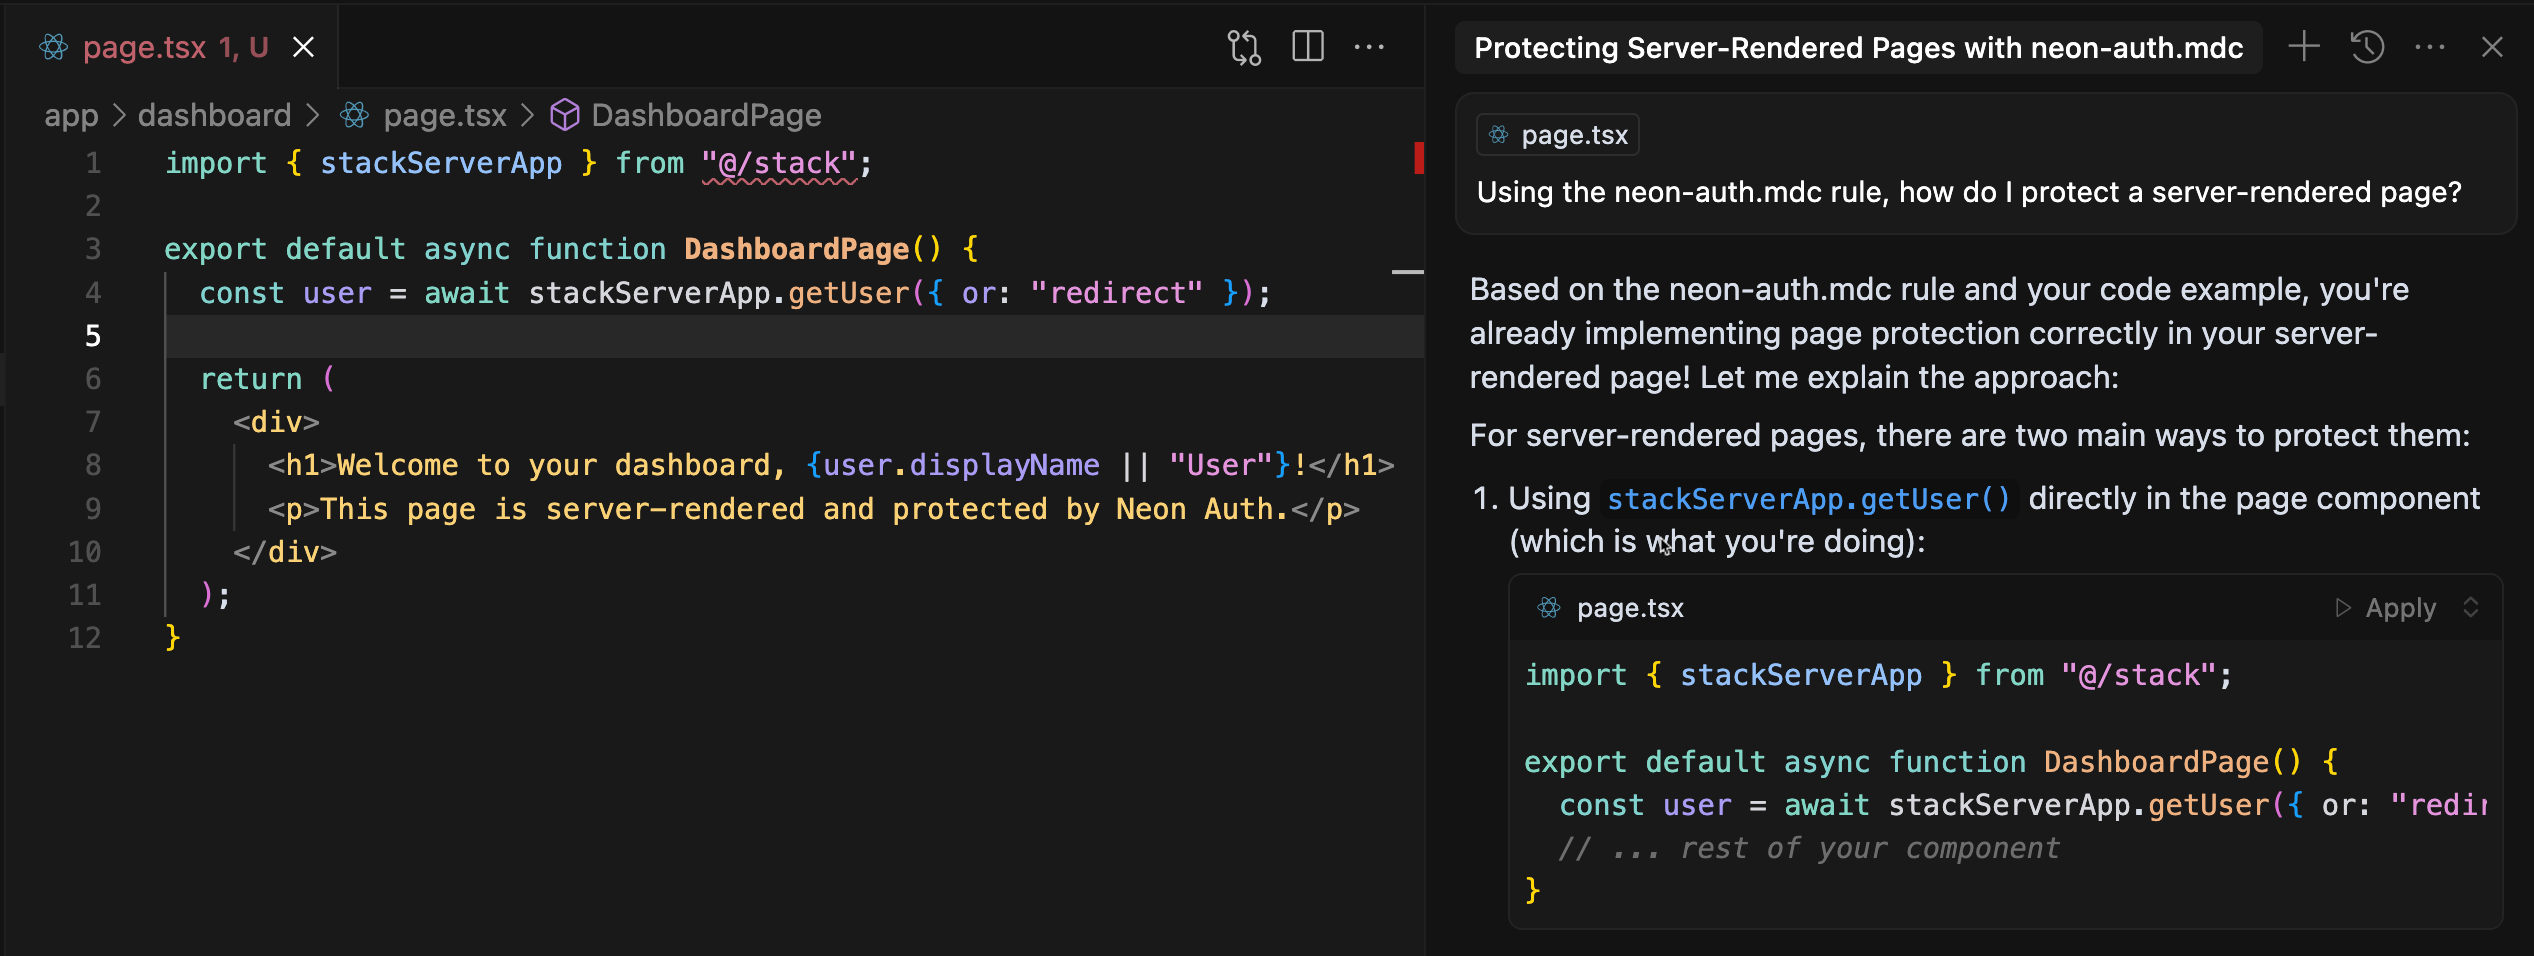Expand the Apply options chevron
Viewport: 2534px width, 956px height.
[2471, 607]
